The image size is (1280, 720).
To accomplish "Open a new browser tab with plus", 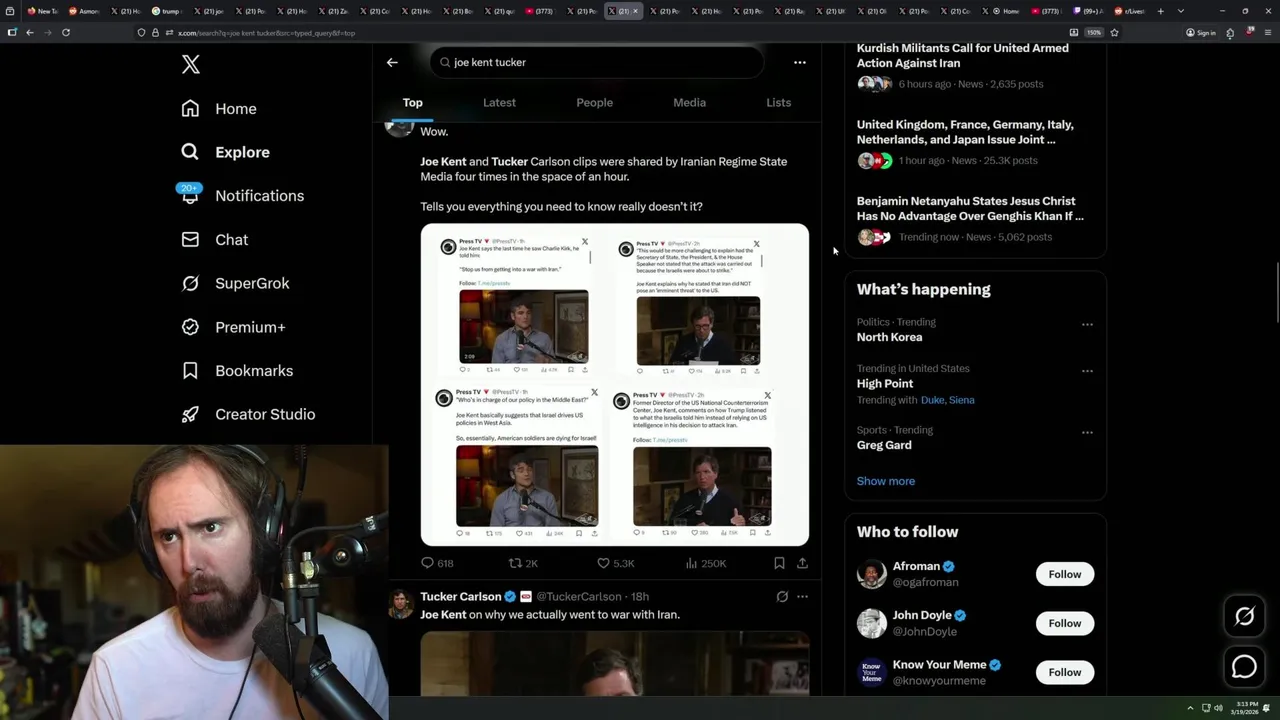I will (1160, 11).
